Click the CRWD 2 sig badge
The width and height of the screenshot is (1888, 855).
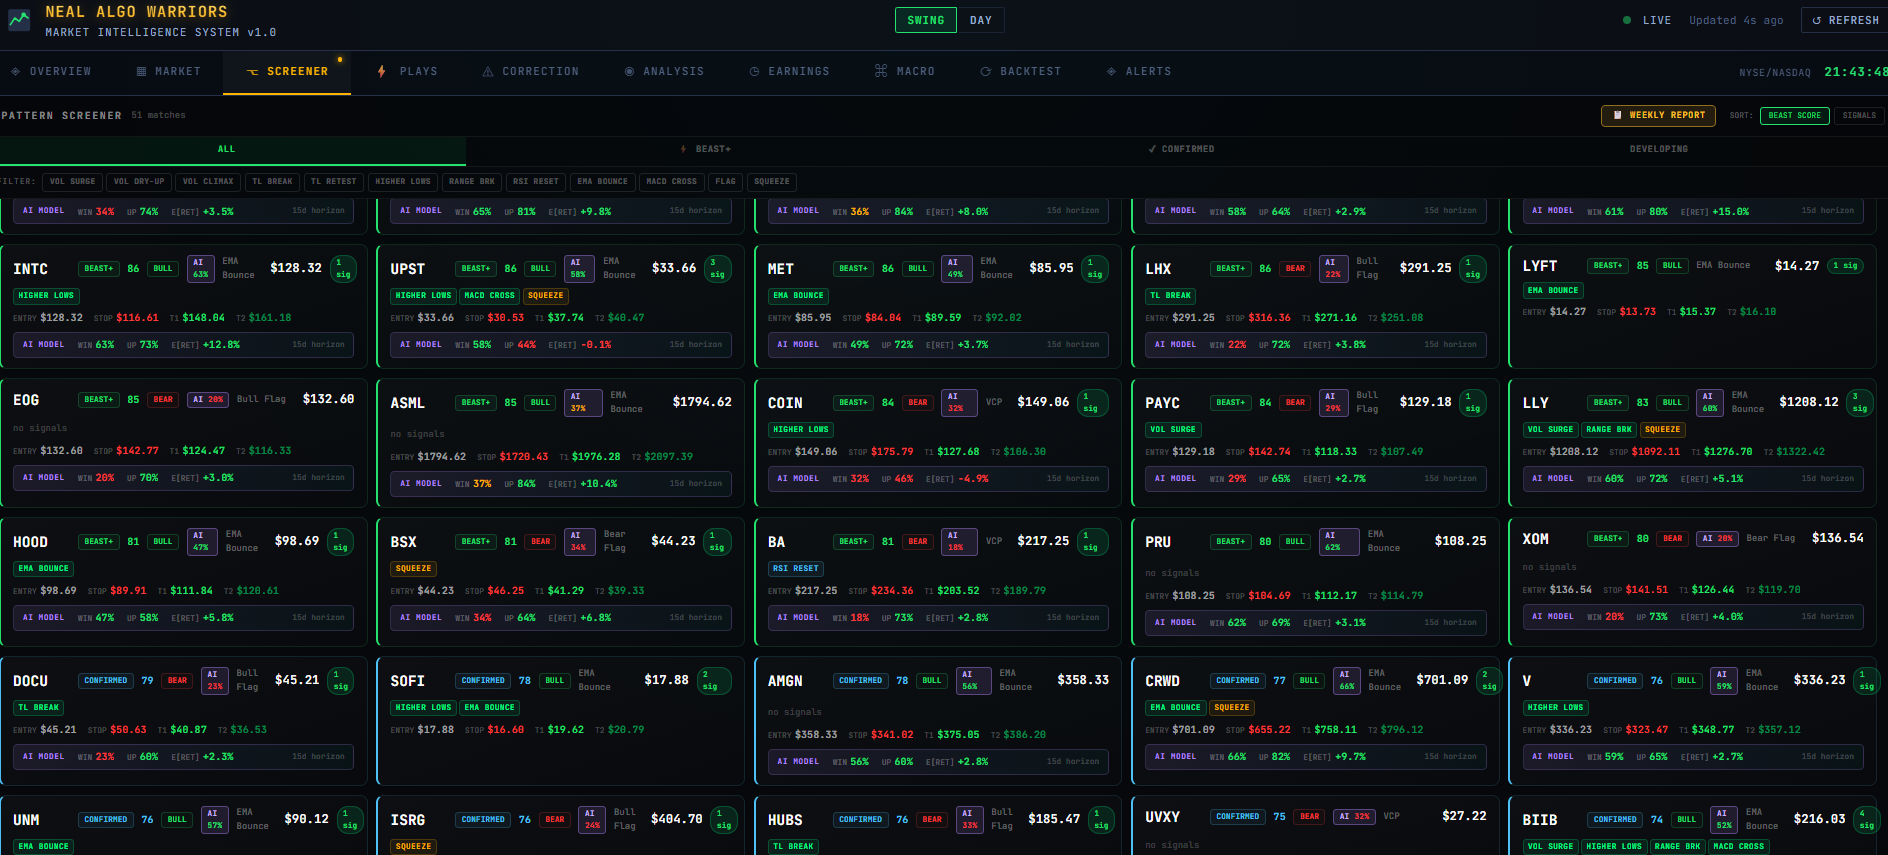(x=1489, y=680)
